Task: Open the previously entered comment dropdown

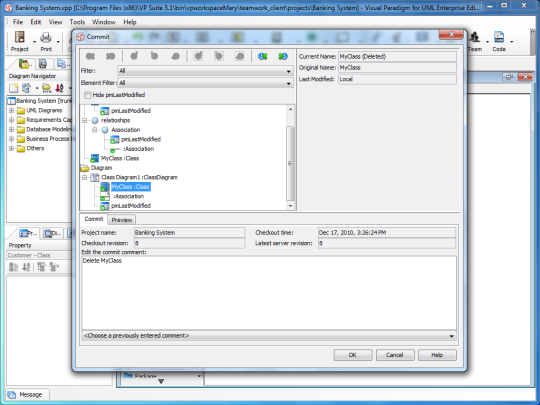Action: [x=269, y=335]
